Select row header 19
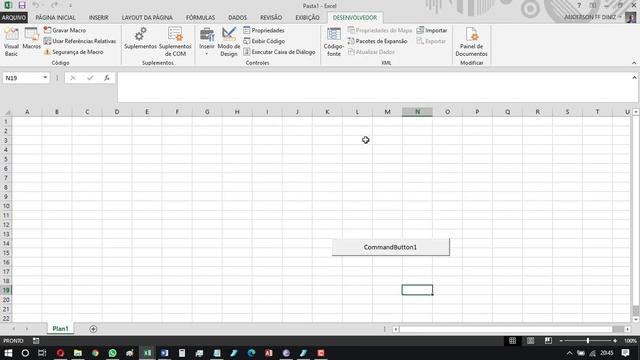 click(x=6, y=290)
